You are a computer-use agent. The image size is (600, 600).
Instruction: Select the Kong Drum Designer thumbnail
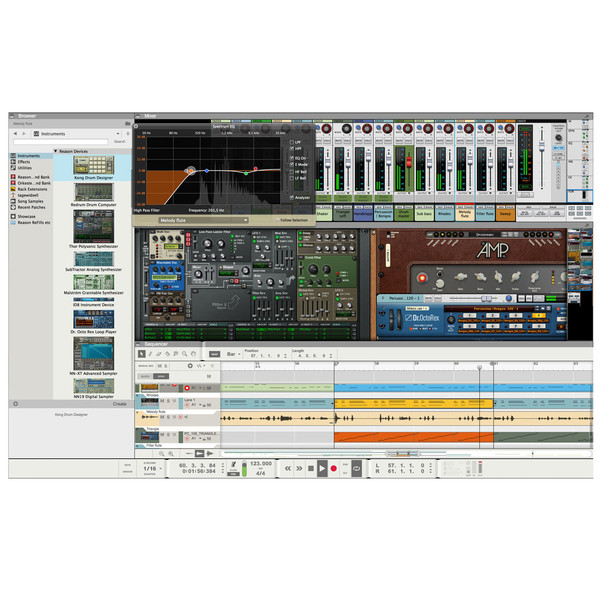click(94, 165)
